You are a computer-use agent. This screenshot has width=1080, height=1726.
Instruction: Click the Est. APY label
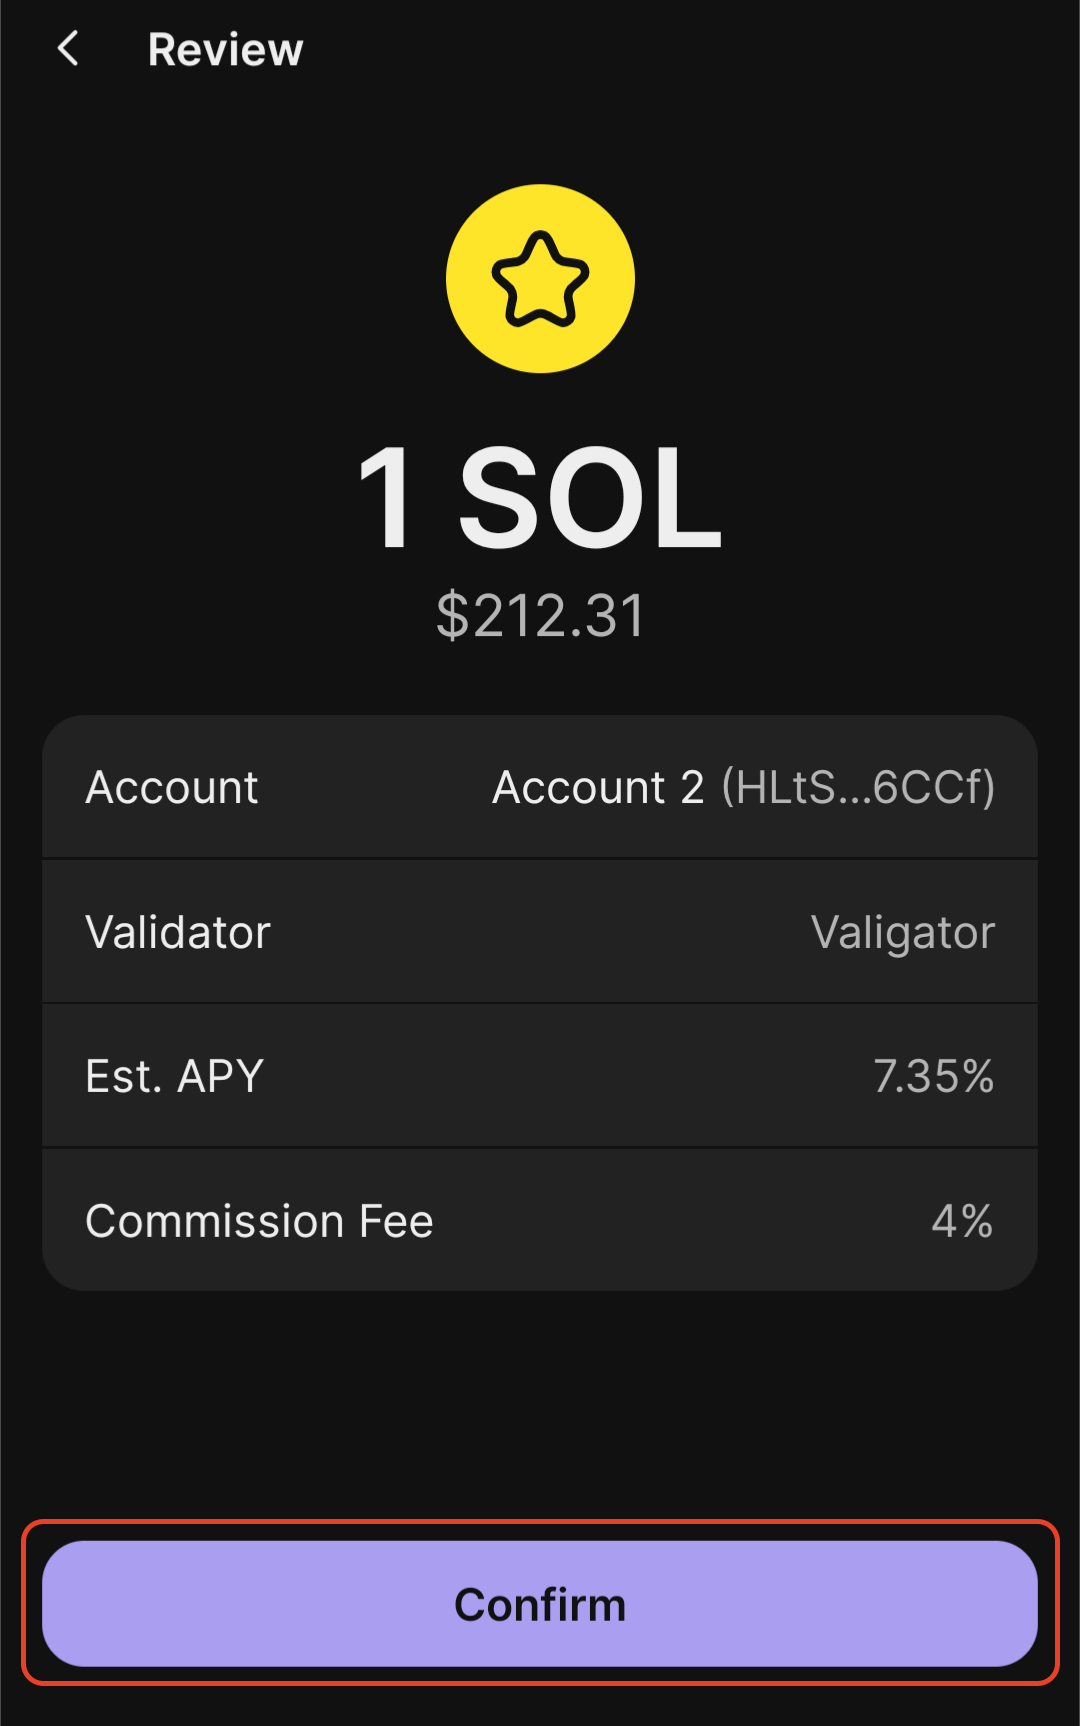click(175, 1076)
